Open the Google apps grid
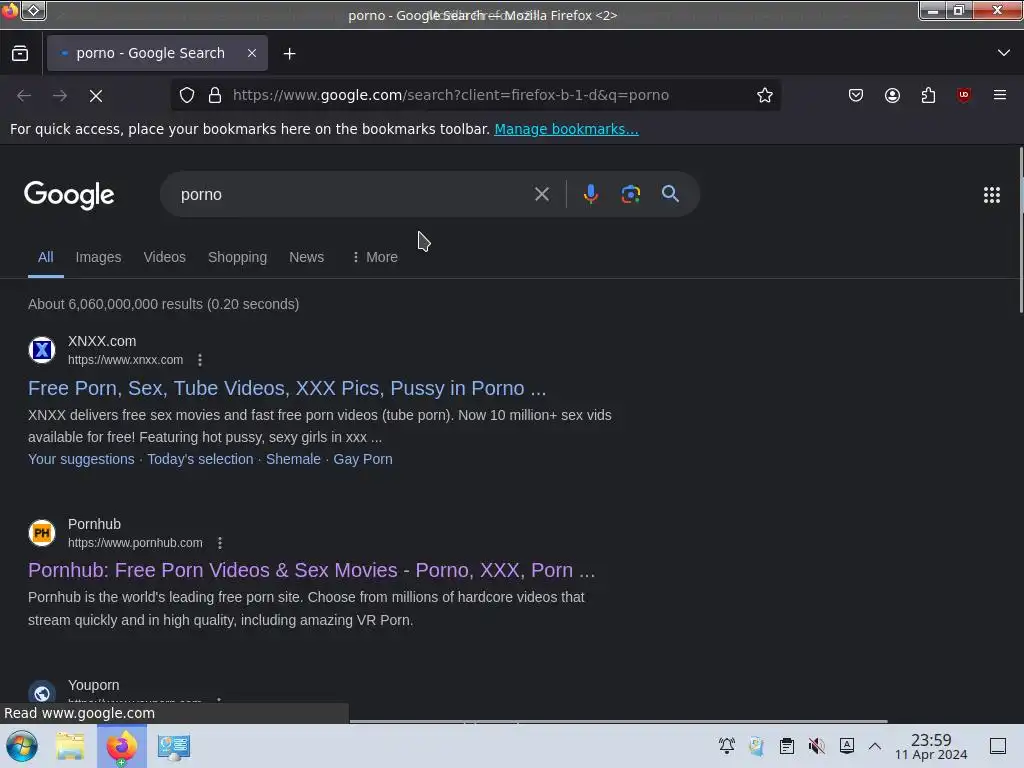This screenshot has height=768, width=1024. coord(991,195)
